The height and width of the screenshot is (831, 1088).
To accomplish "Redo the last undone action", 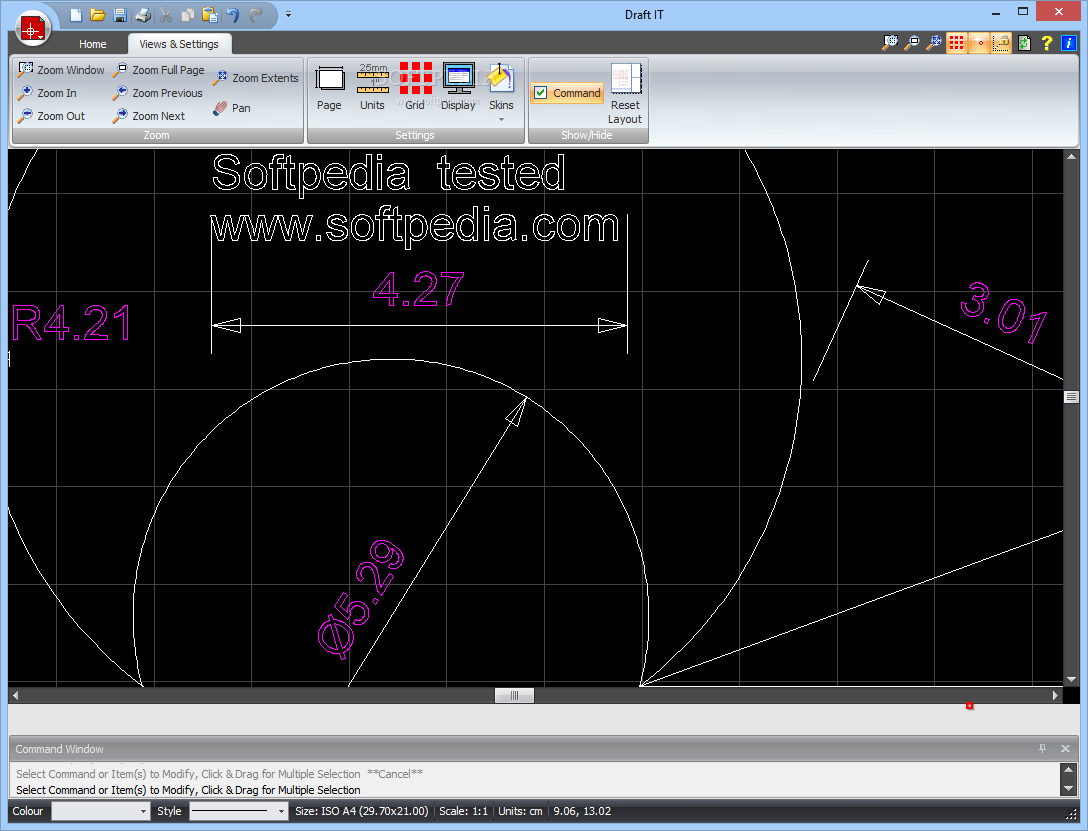I will pos(256,15).
